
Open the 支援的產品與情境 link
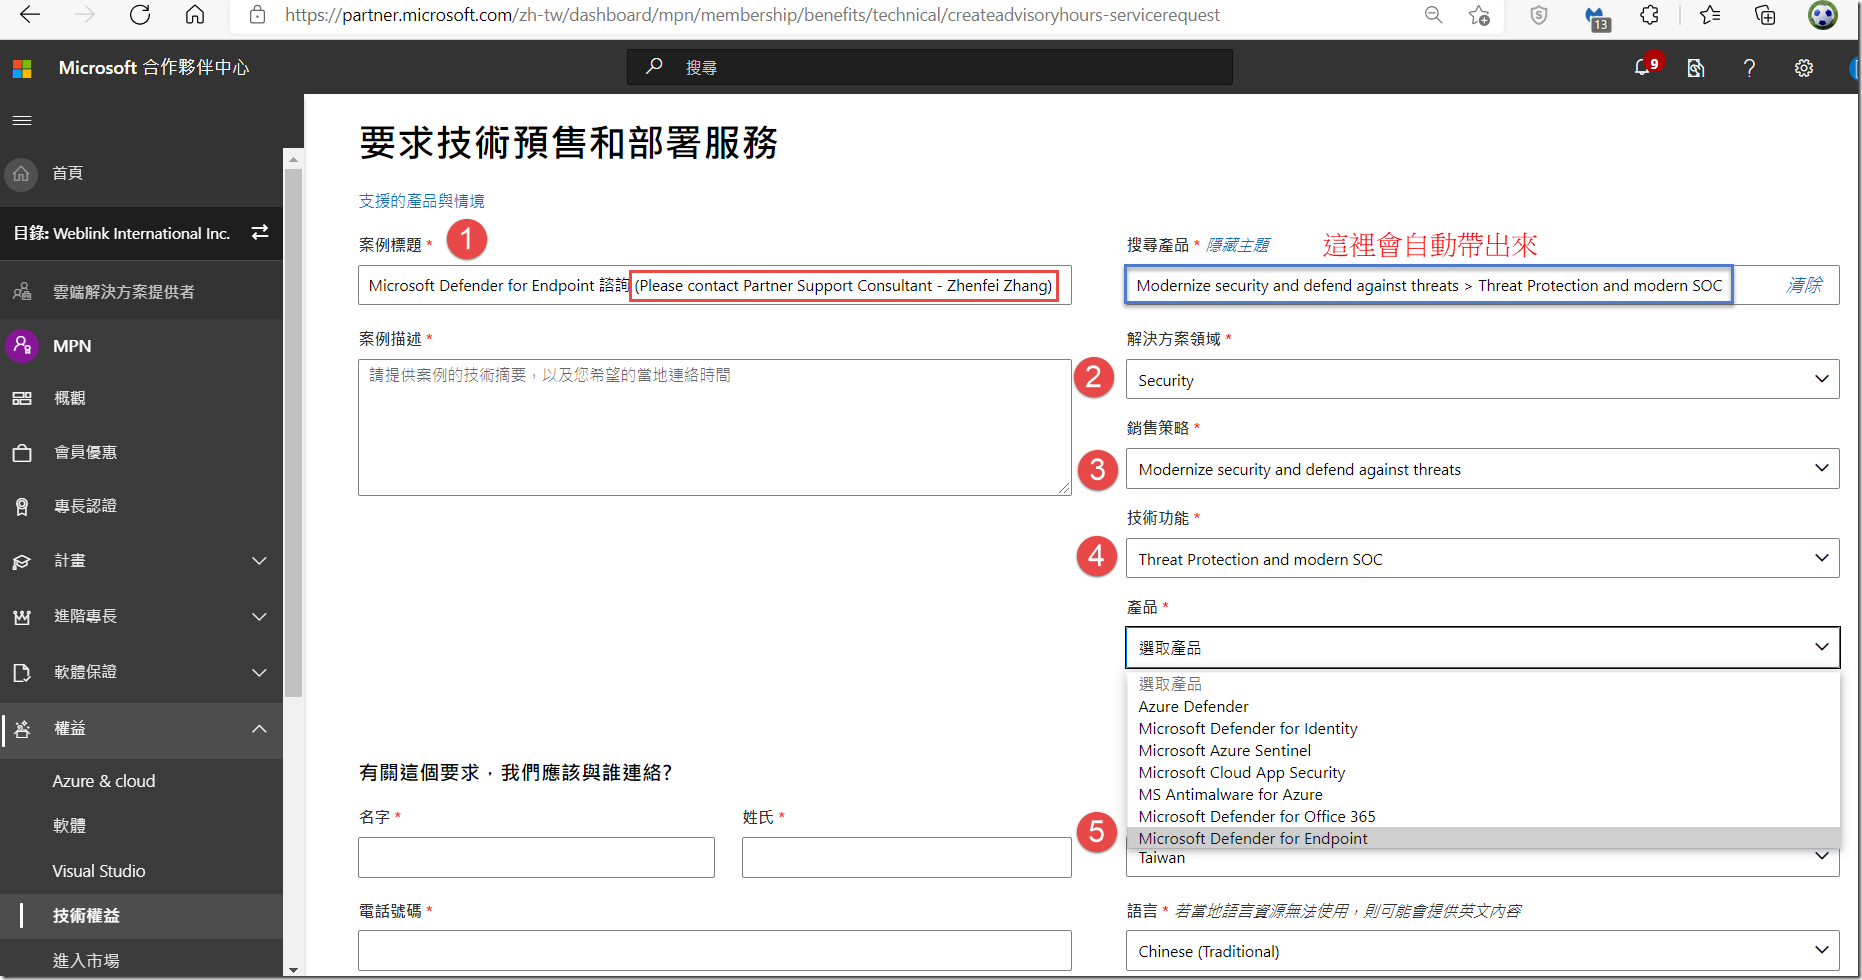pos(421,201)
